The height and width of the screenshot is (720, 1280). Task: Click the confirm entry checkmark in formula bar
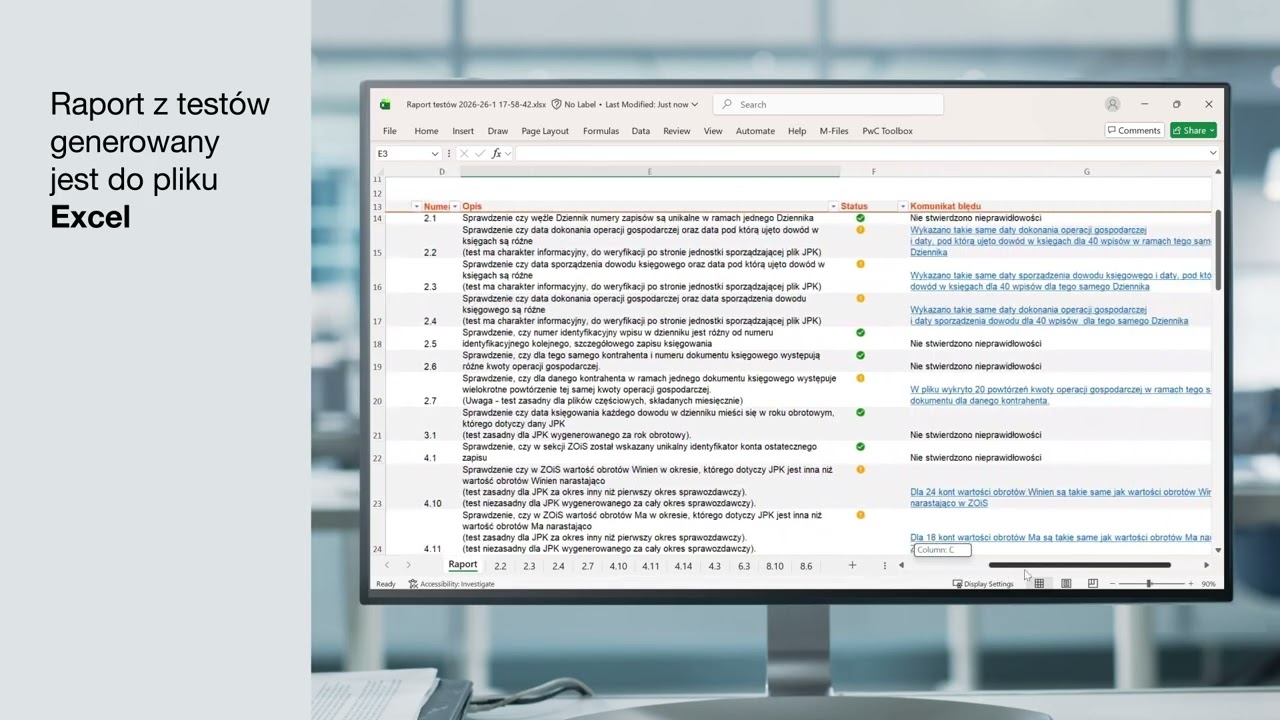[x=479, y=153]
